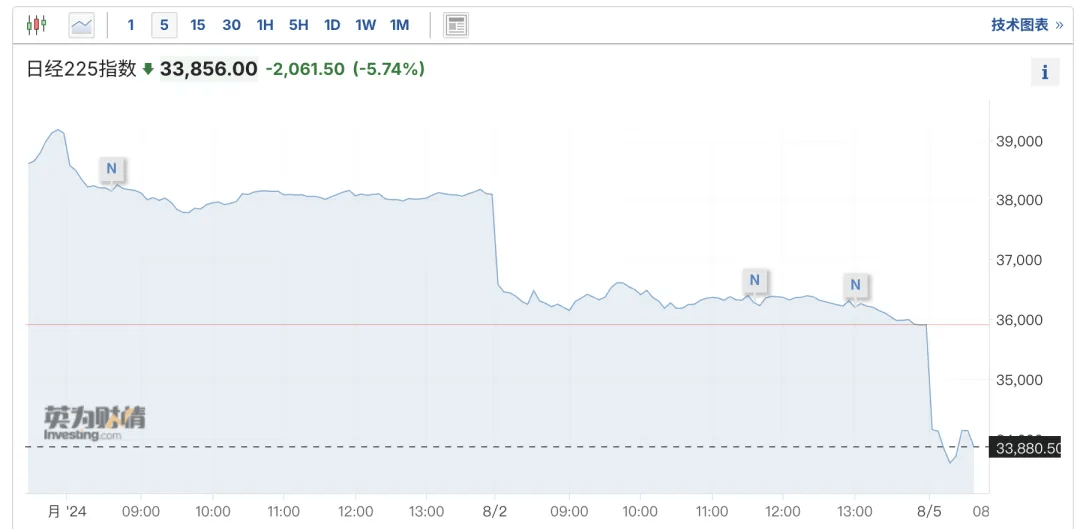Select the 1 minute interval
This screenshot has width=1080, height=529.
click(x=131, y=25)
